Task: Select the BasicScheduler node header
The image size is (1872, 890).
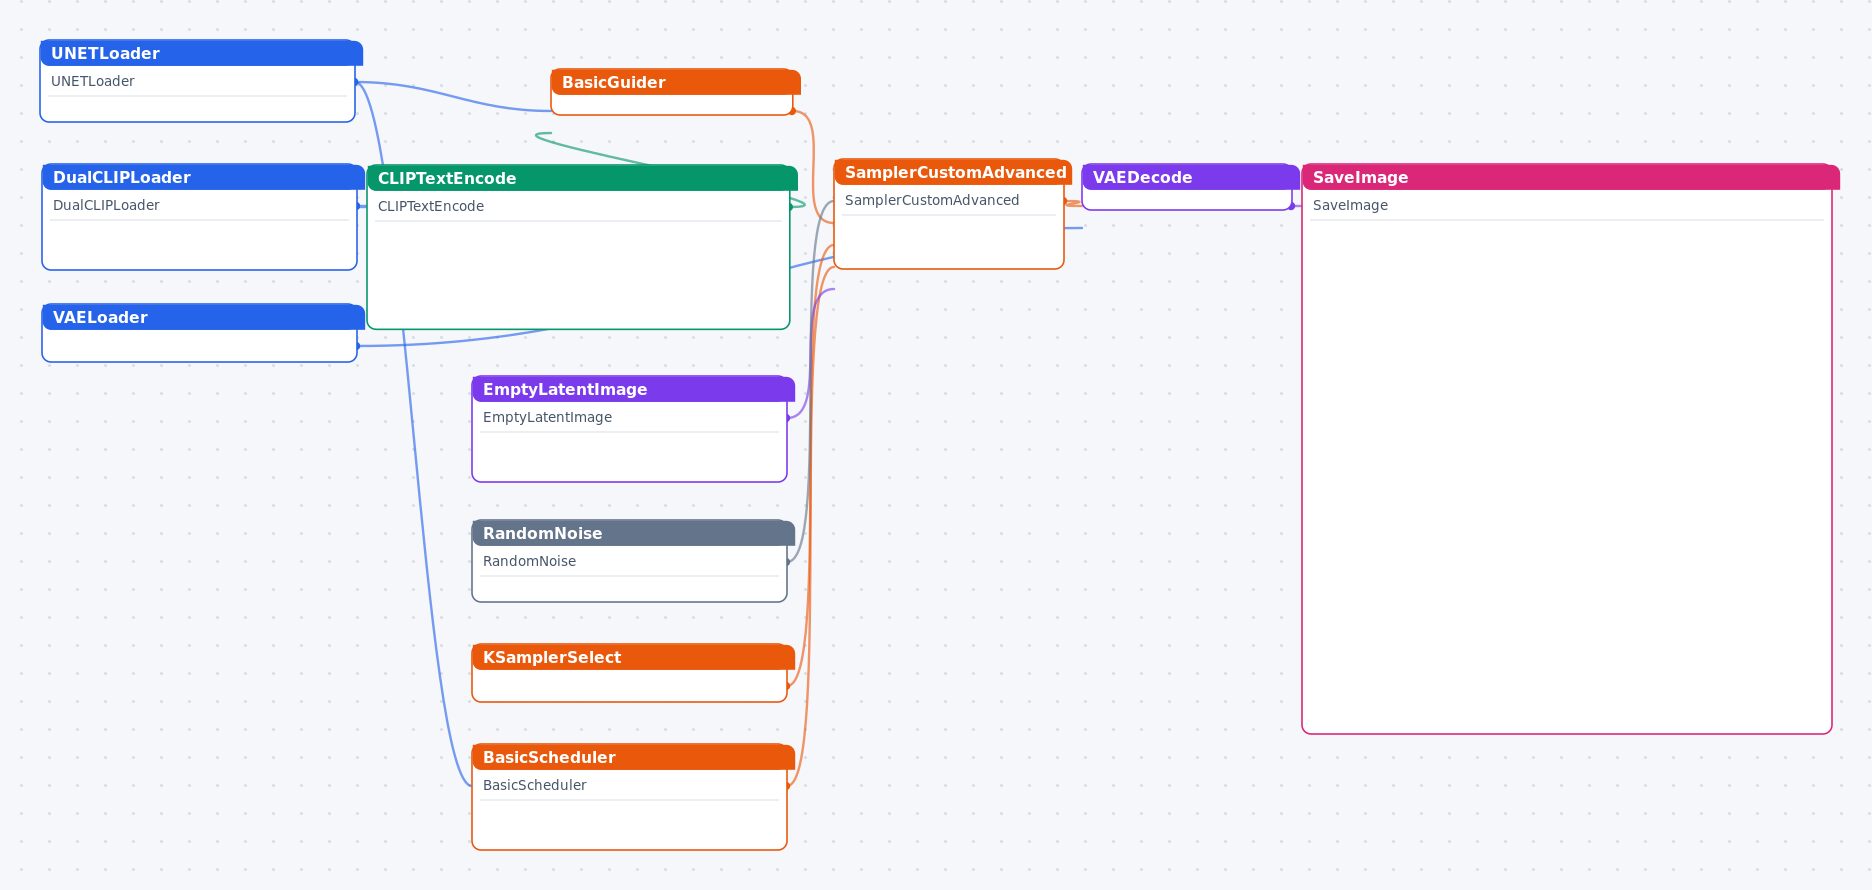Action: click(x=633, y=757)
